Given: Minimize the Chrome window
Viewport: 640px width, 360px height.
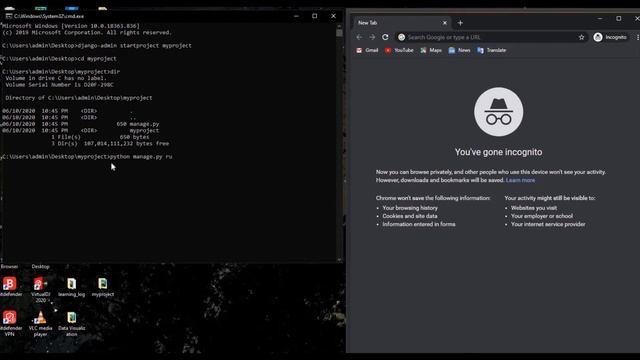Looking at the screenshot, I should (600, 18).
